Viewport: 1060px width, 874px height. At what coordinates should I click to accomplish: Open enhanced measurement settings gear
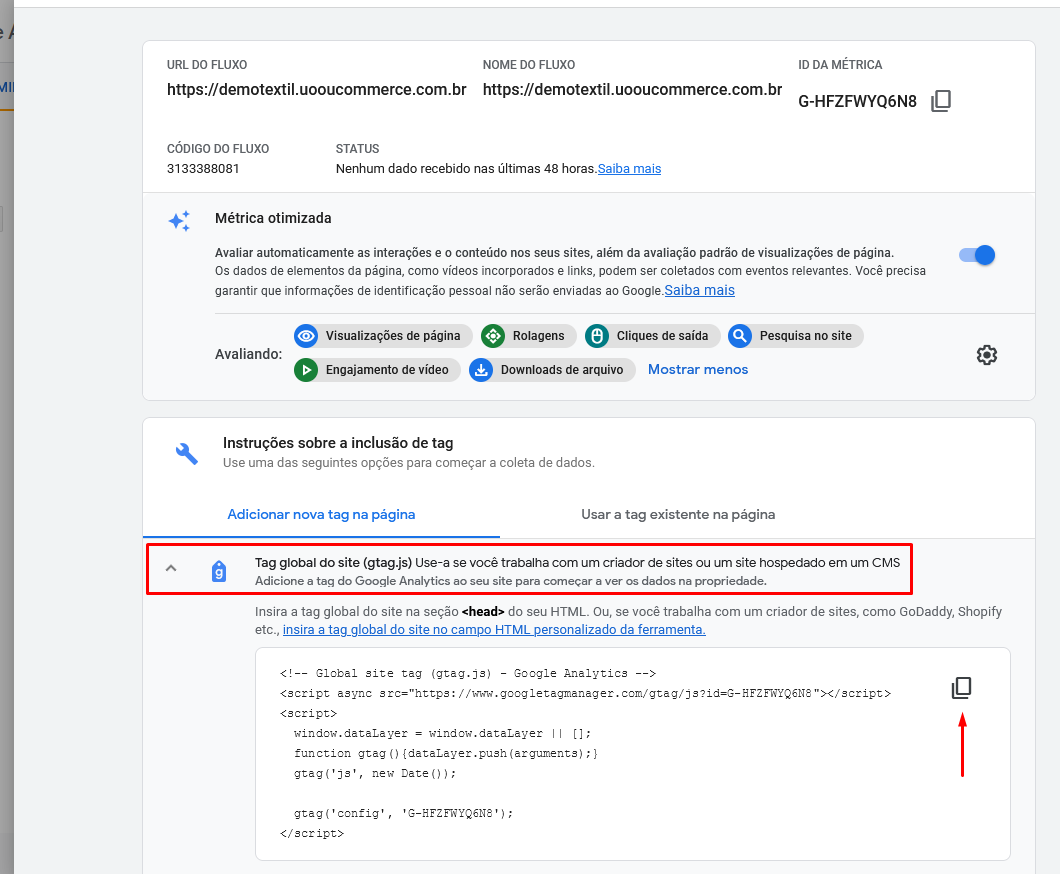[986, 355]
